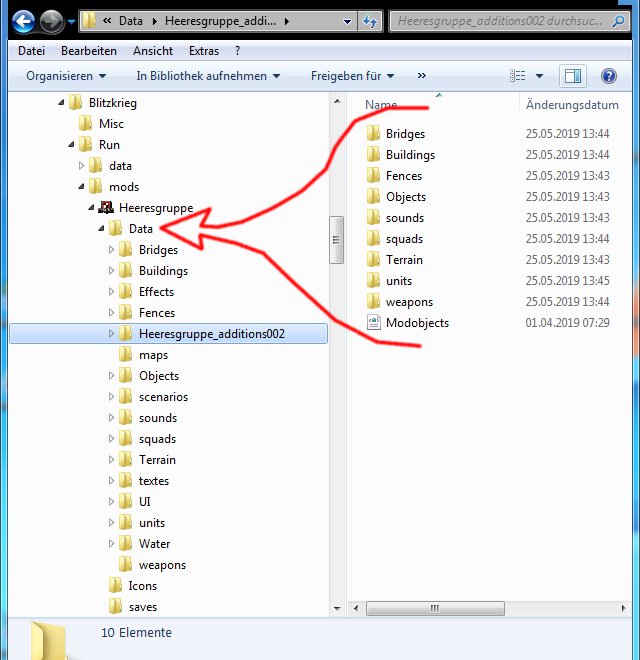
Task: Click the tree pane vertical scrollbar thumb
Action: pyautogui.click(x=336, y=240)
